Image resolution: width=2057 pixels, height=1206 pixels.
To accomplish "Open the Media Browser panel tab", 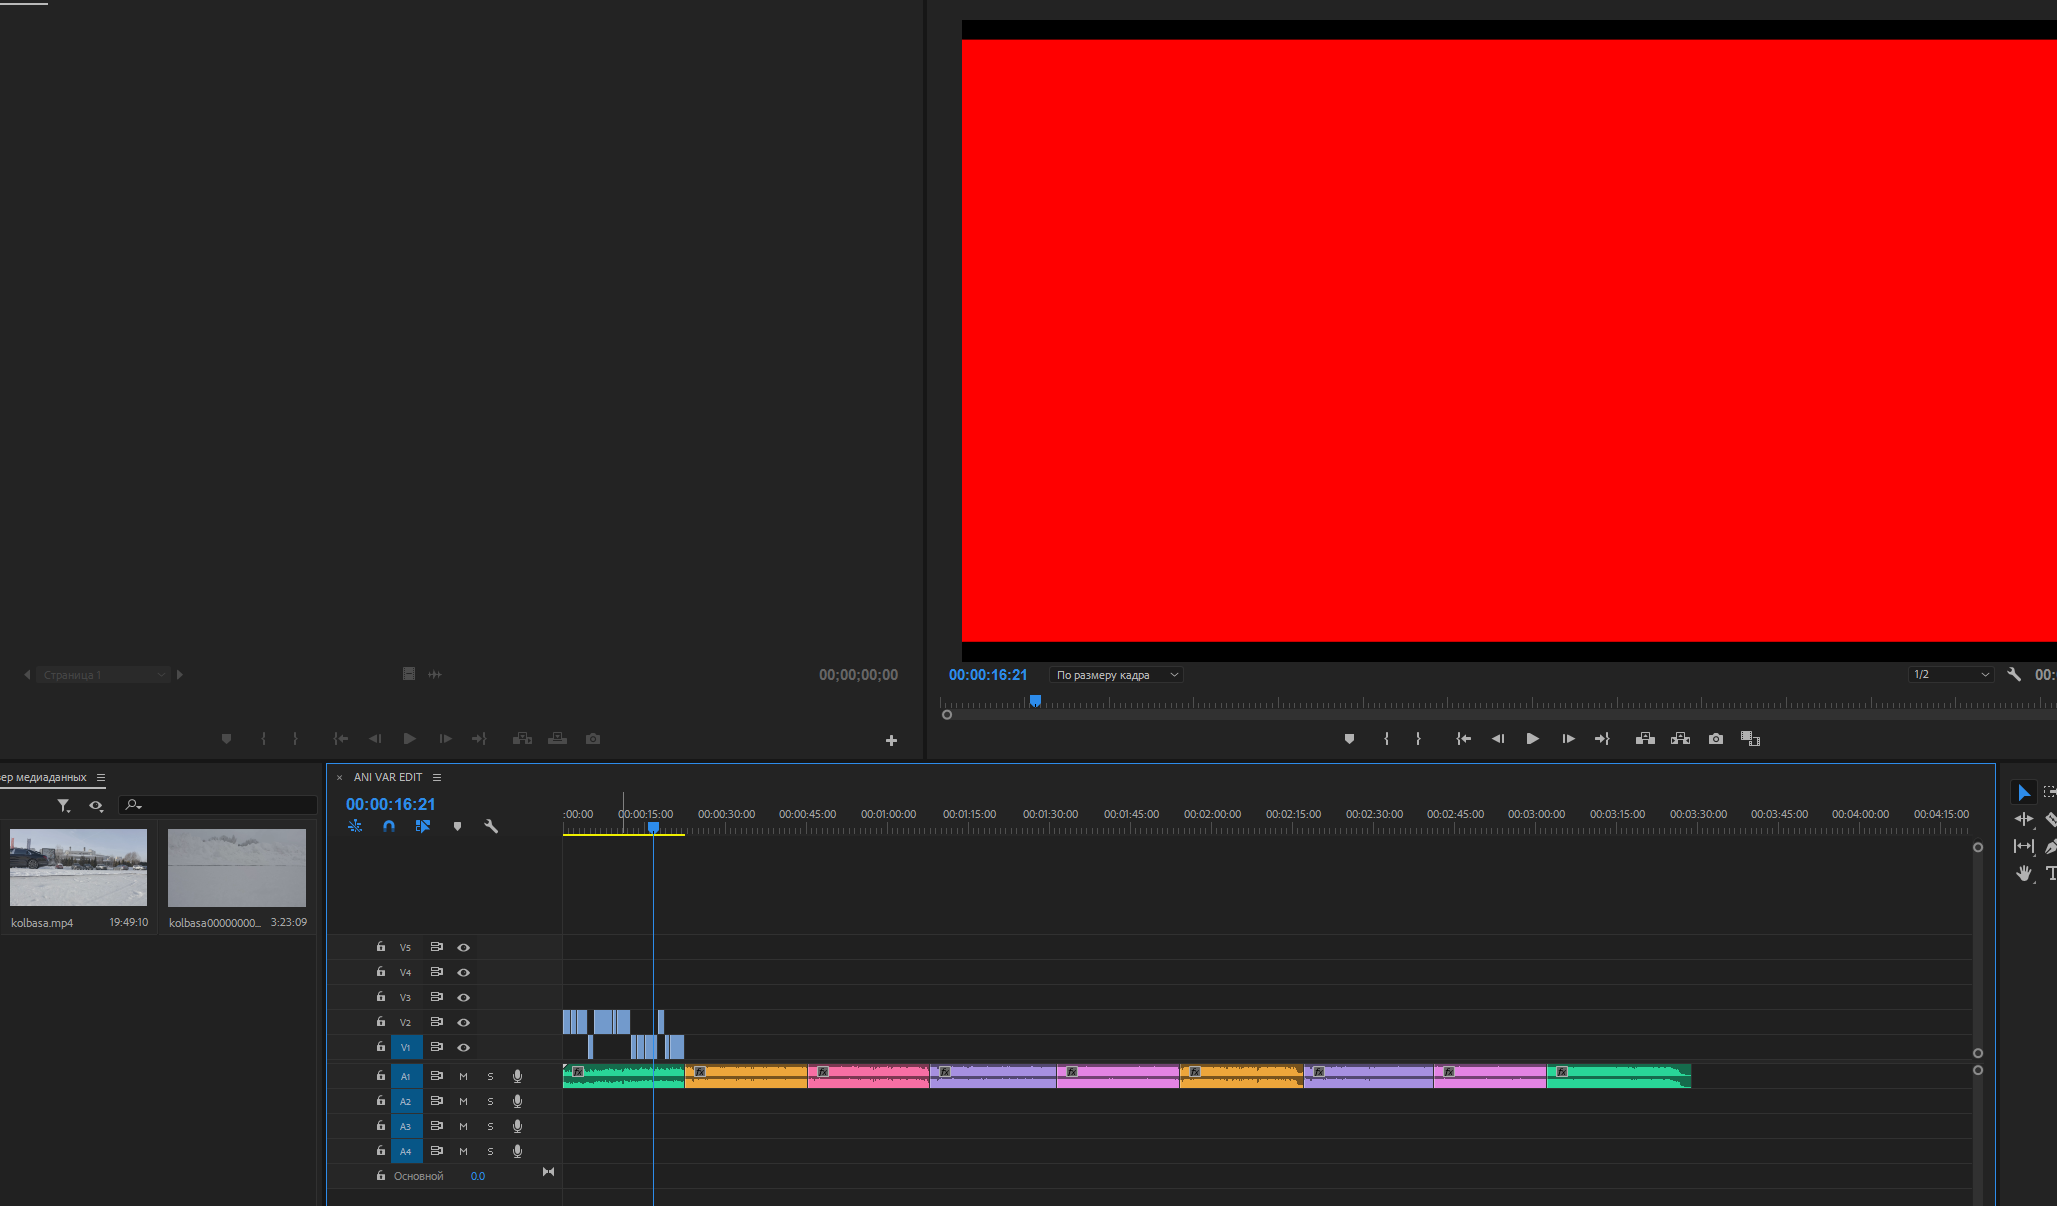I will (x=43, y=777).
